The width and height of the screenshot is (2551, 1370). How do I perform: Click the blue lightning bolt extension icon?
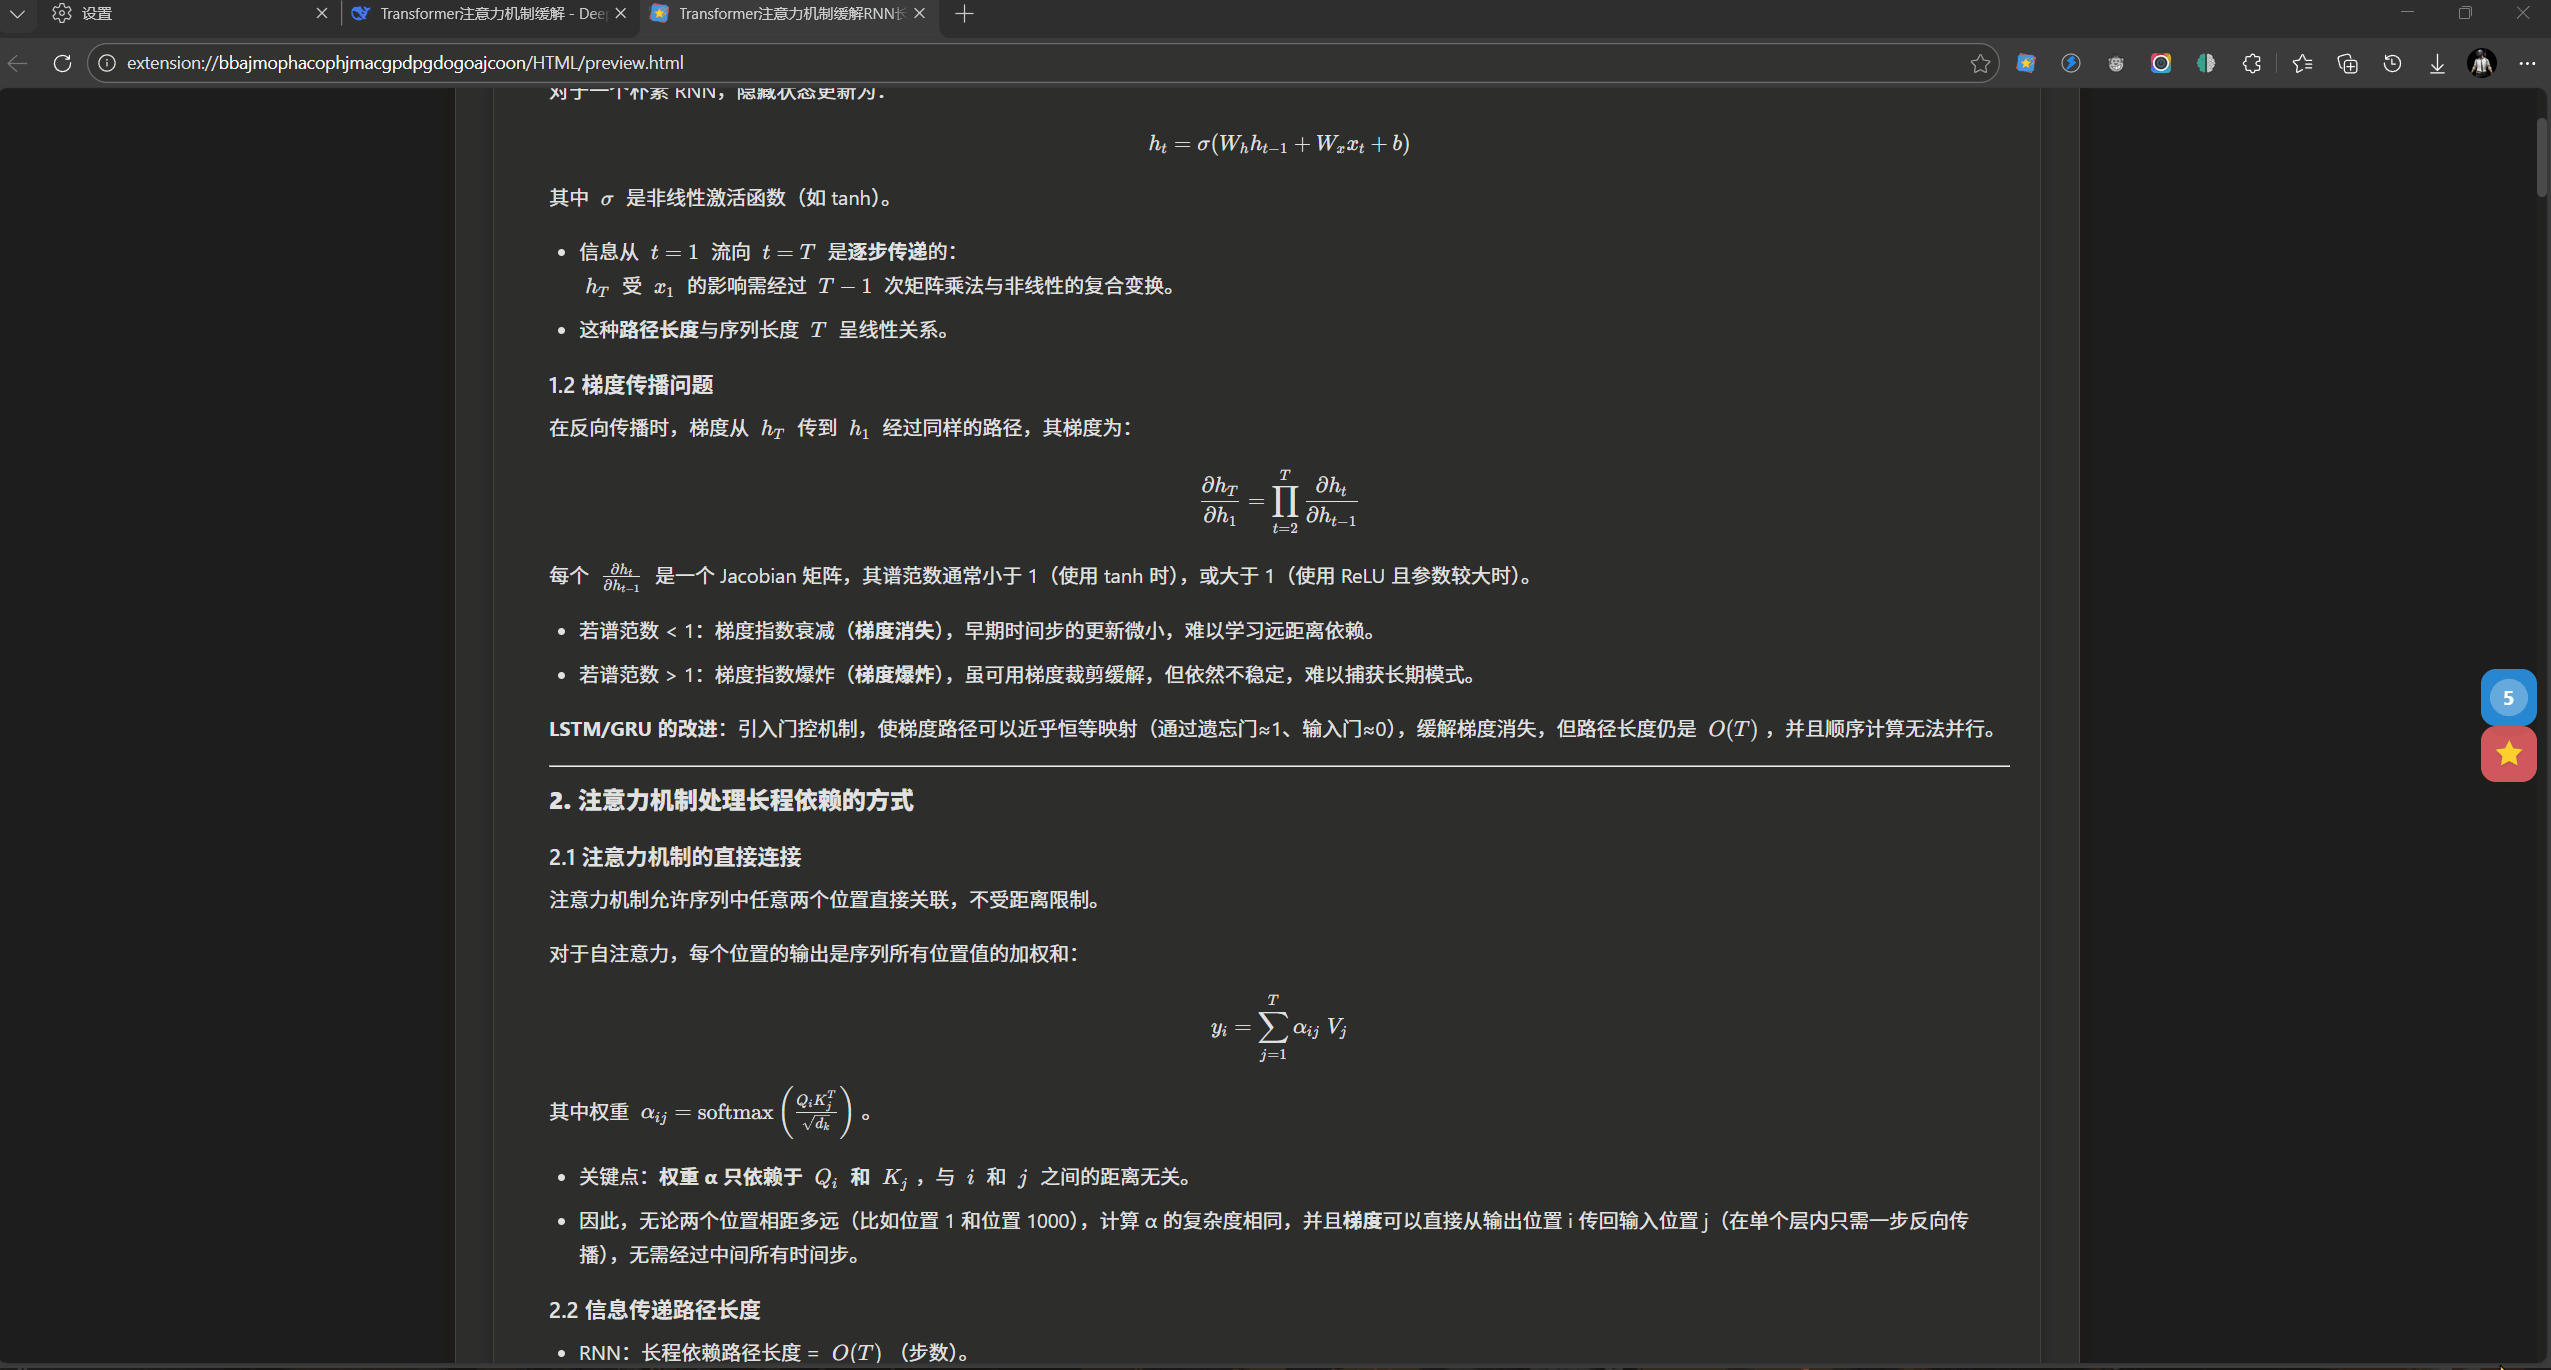pos(2071,63)
